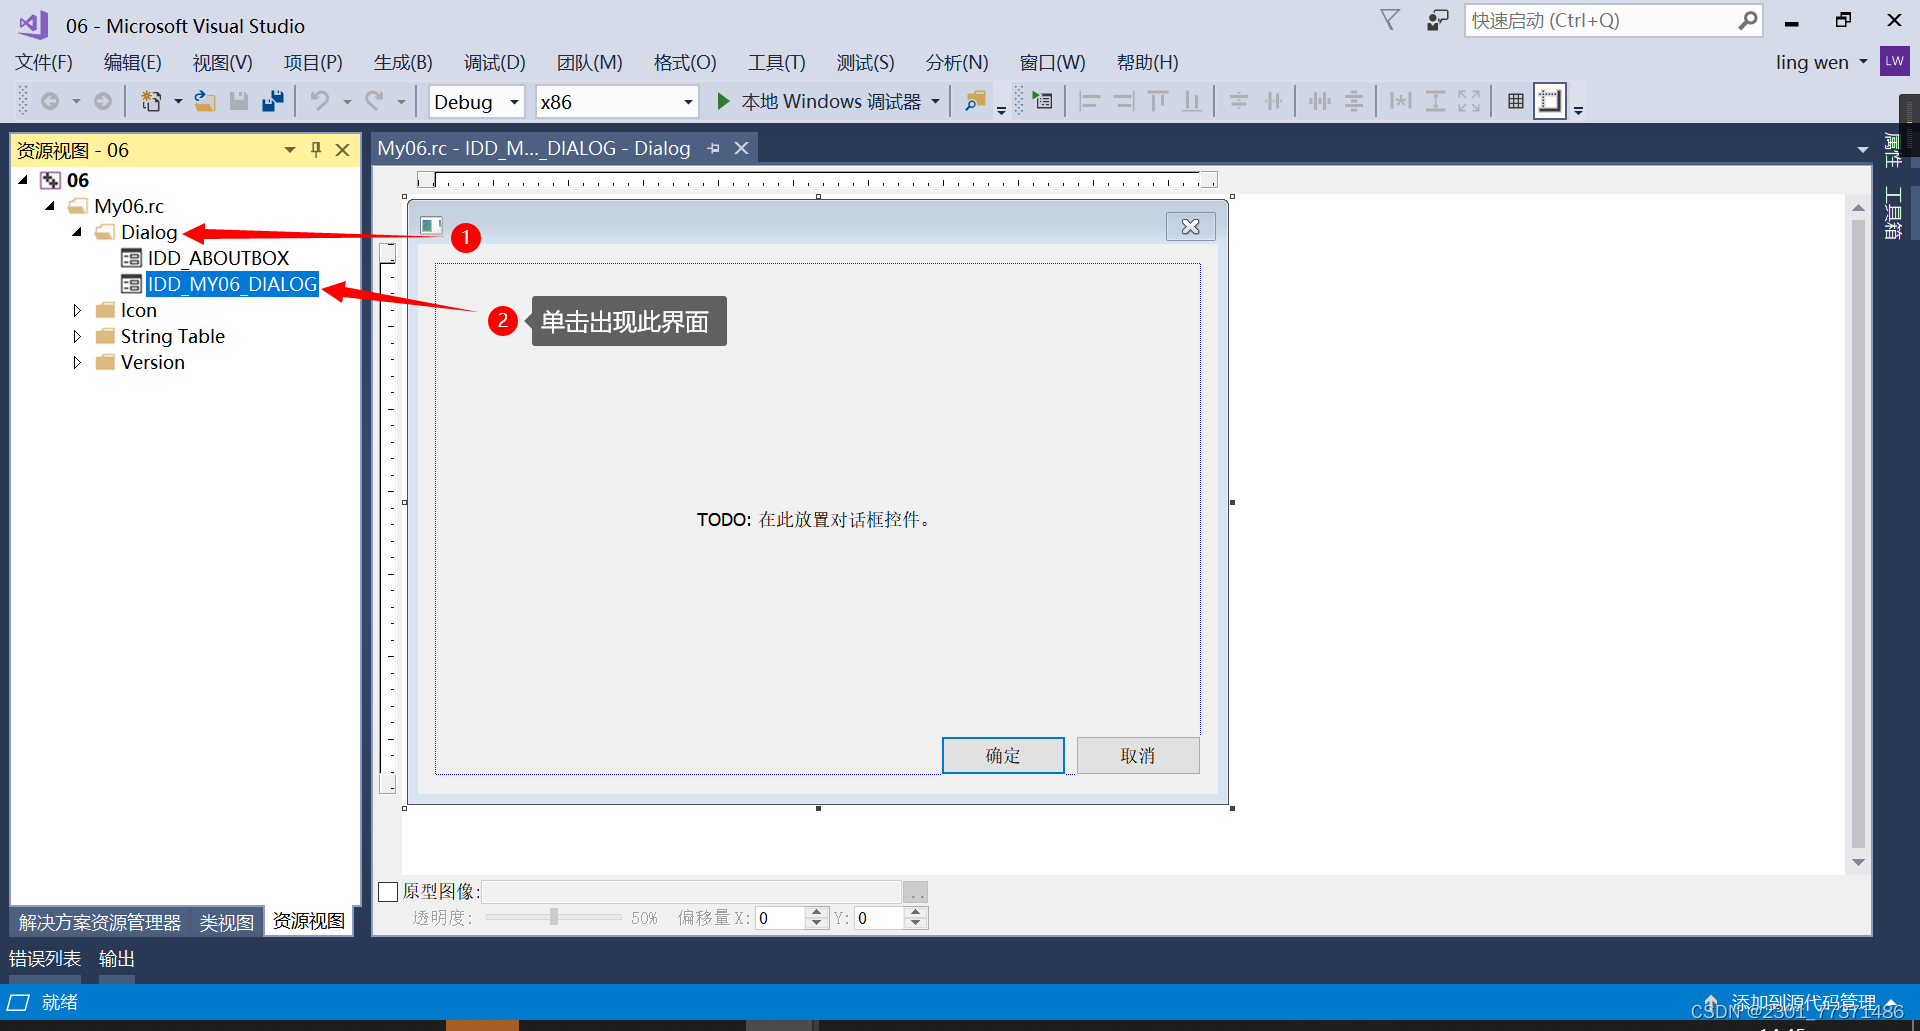Toggle the guides layout mode button
This screenshot has width=1920, height=1031.
[x=1549, y=101]
